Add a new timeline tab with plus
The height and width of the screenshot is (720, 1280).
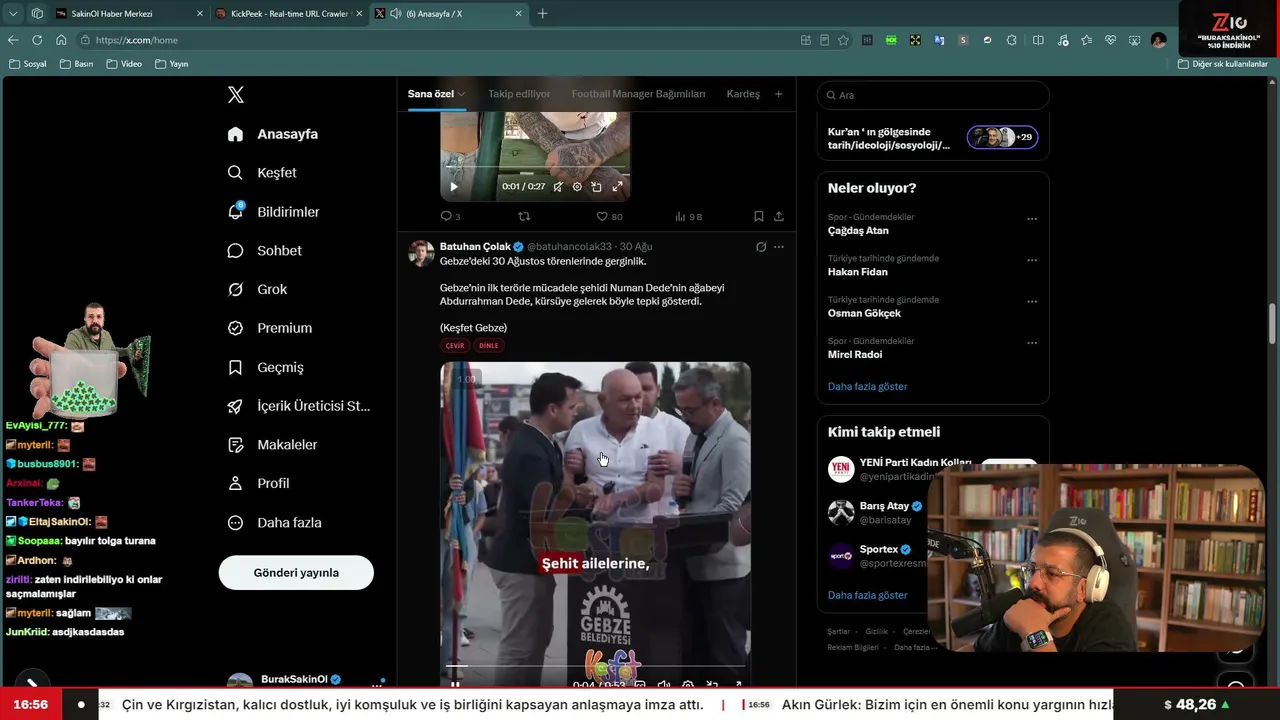[x=779, y=94]
